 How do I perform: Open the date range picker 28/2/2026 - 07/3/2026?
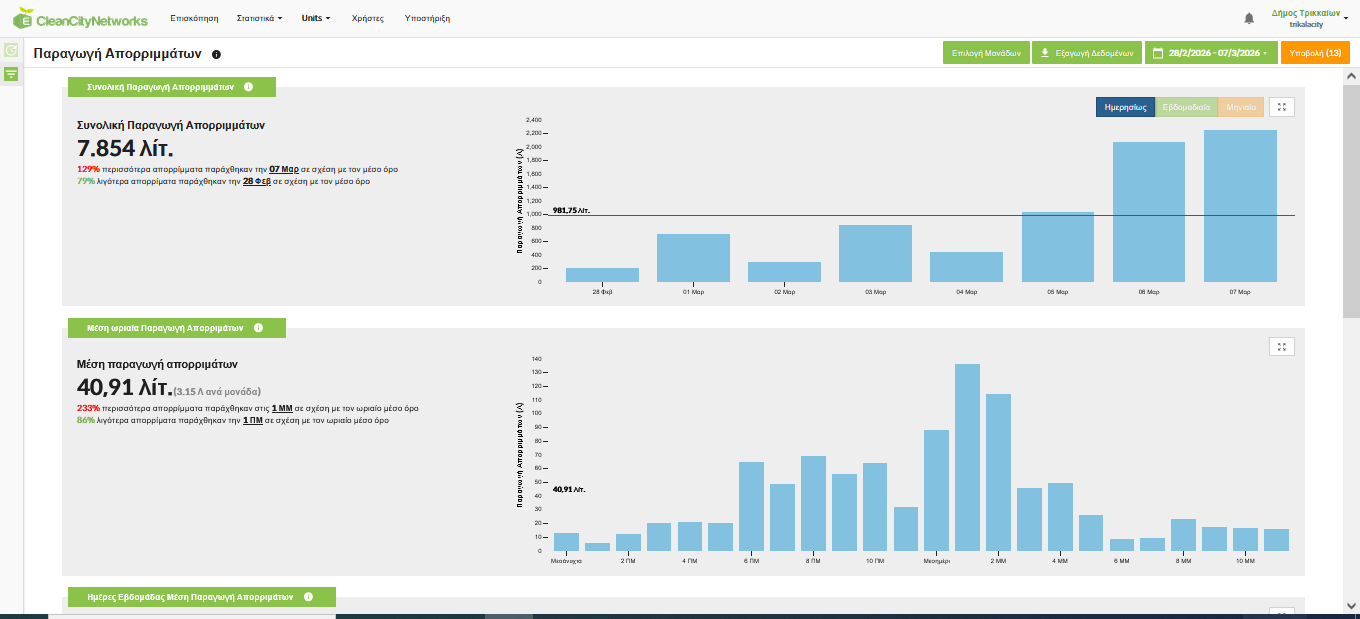coord(1210,53)
